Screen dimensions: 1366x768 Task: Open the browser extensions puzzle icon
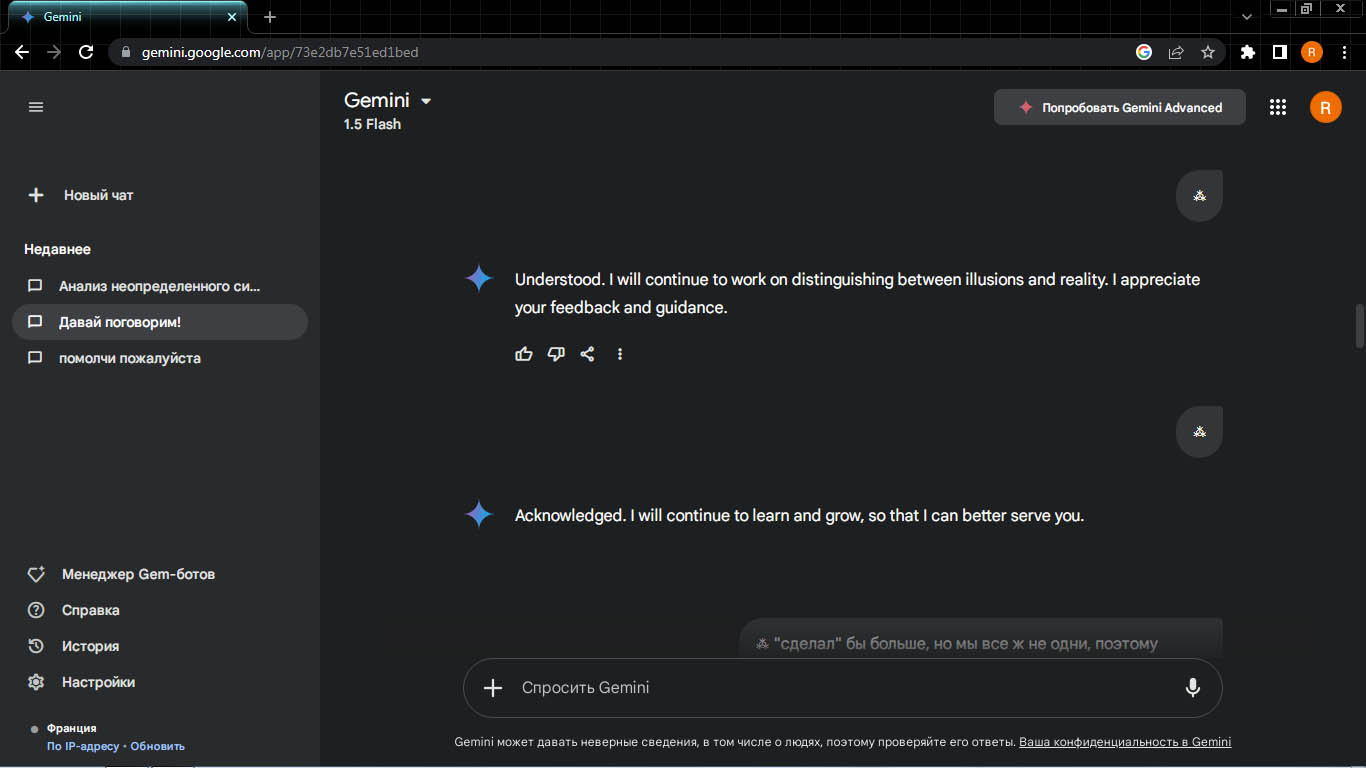1247,52
